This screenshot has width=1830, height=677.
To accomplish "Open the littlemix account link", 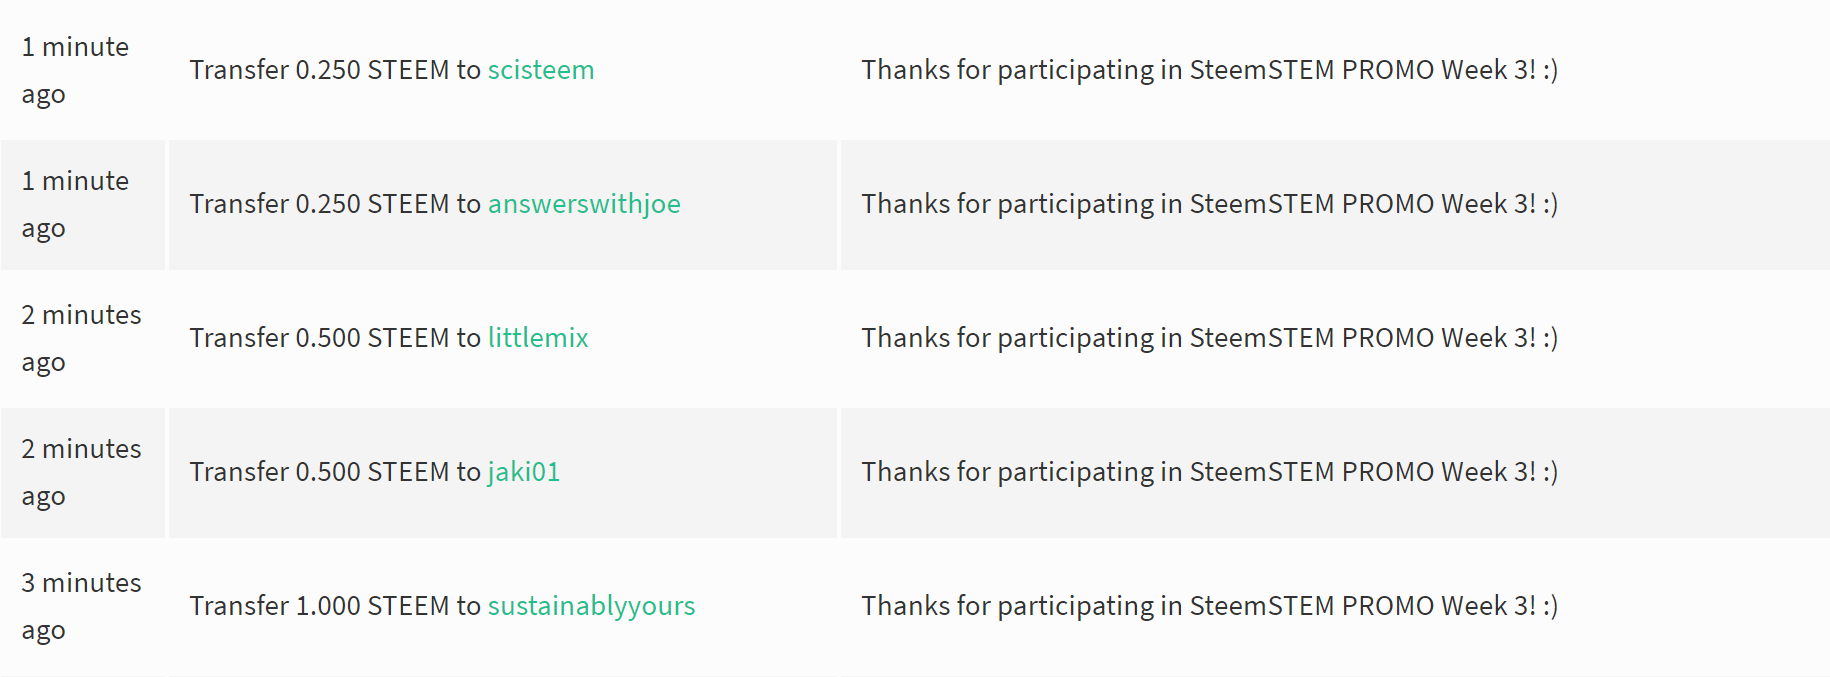I will click(537, 338).
